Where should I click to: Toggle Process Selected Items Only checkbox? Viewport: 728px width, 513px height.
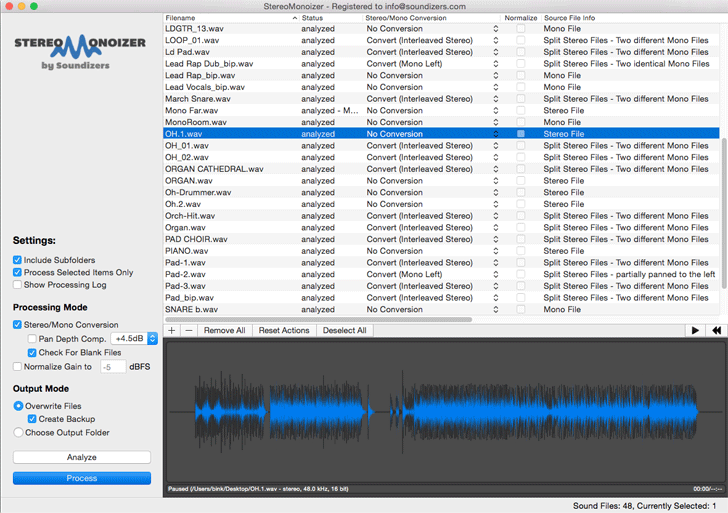[17, 273]
